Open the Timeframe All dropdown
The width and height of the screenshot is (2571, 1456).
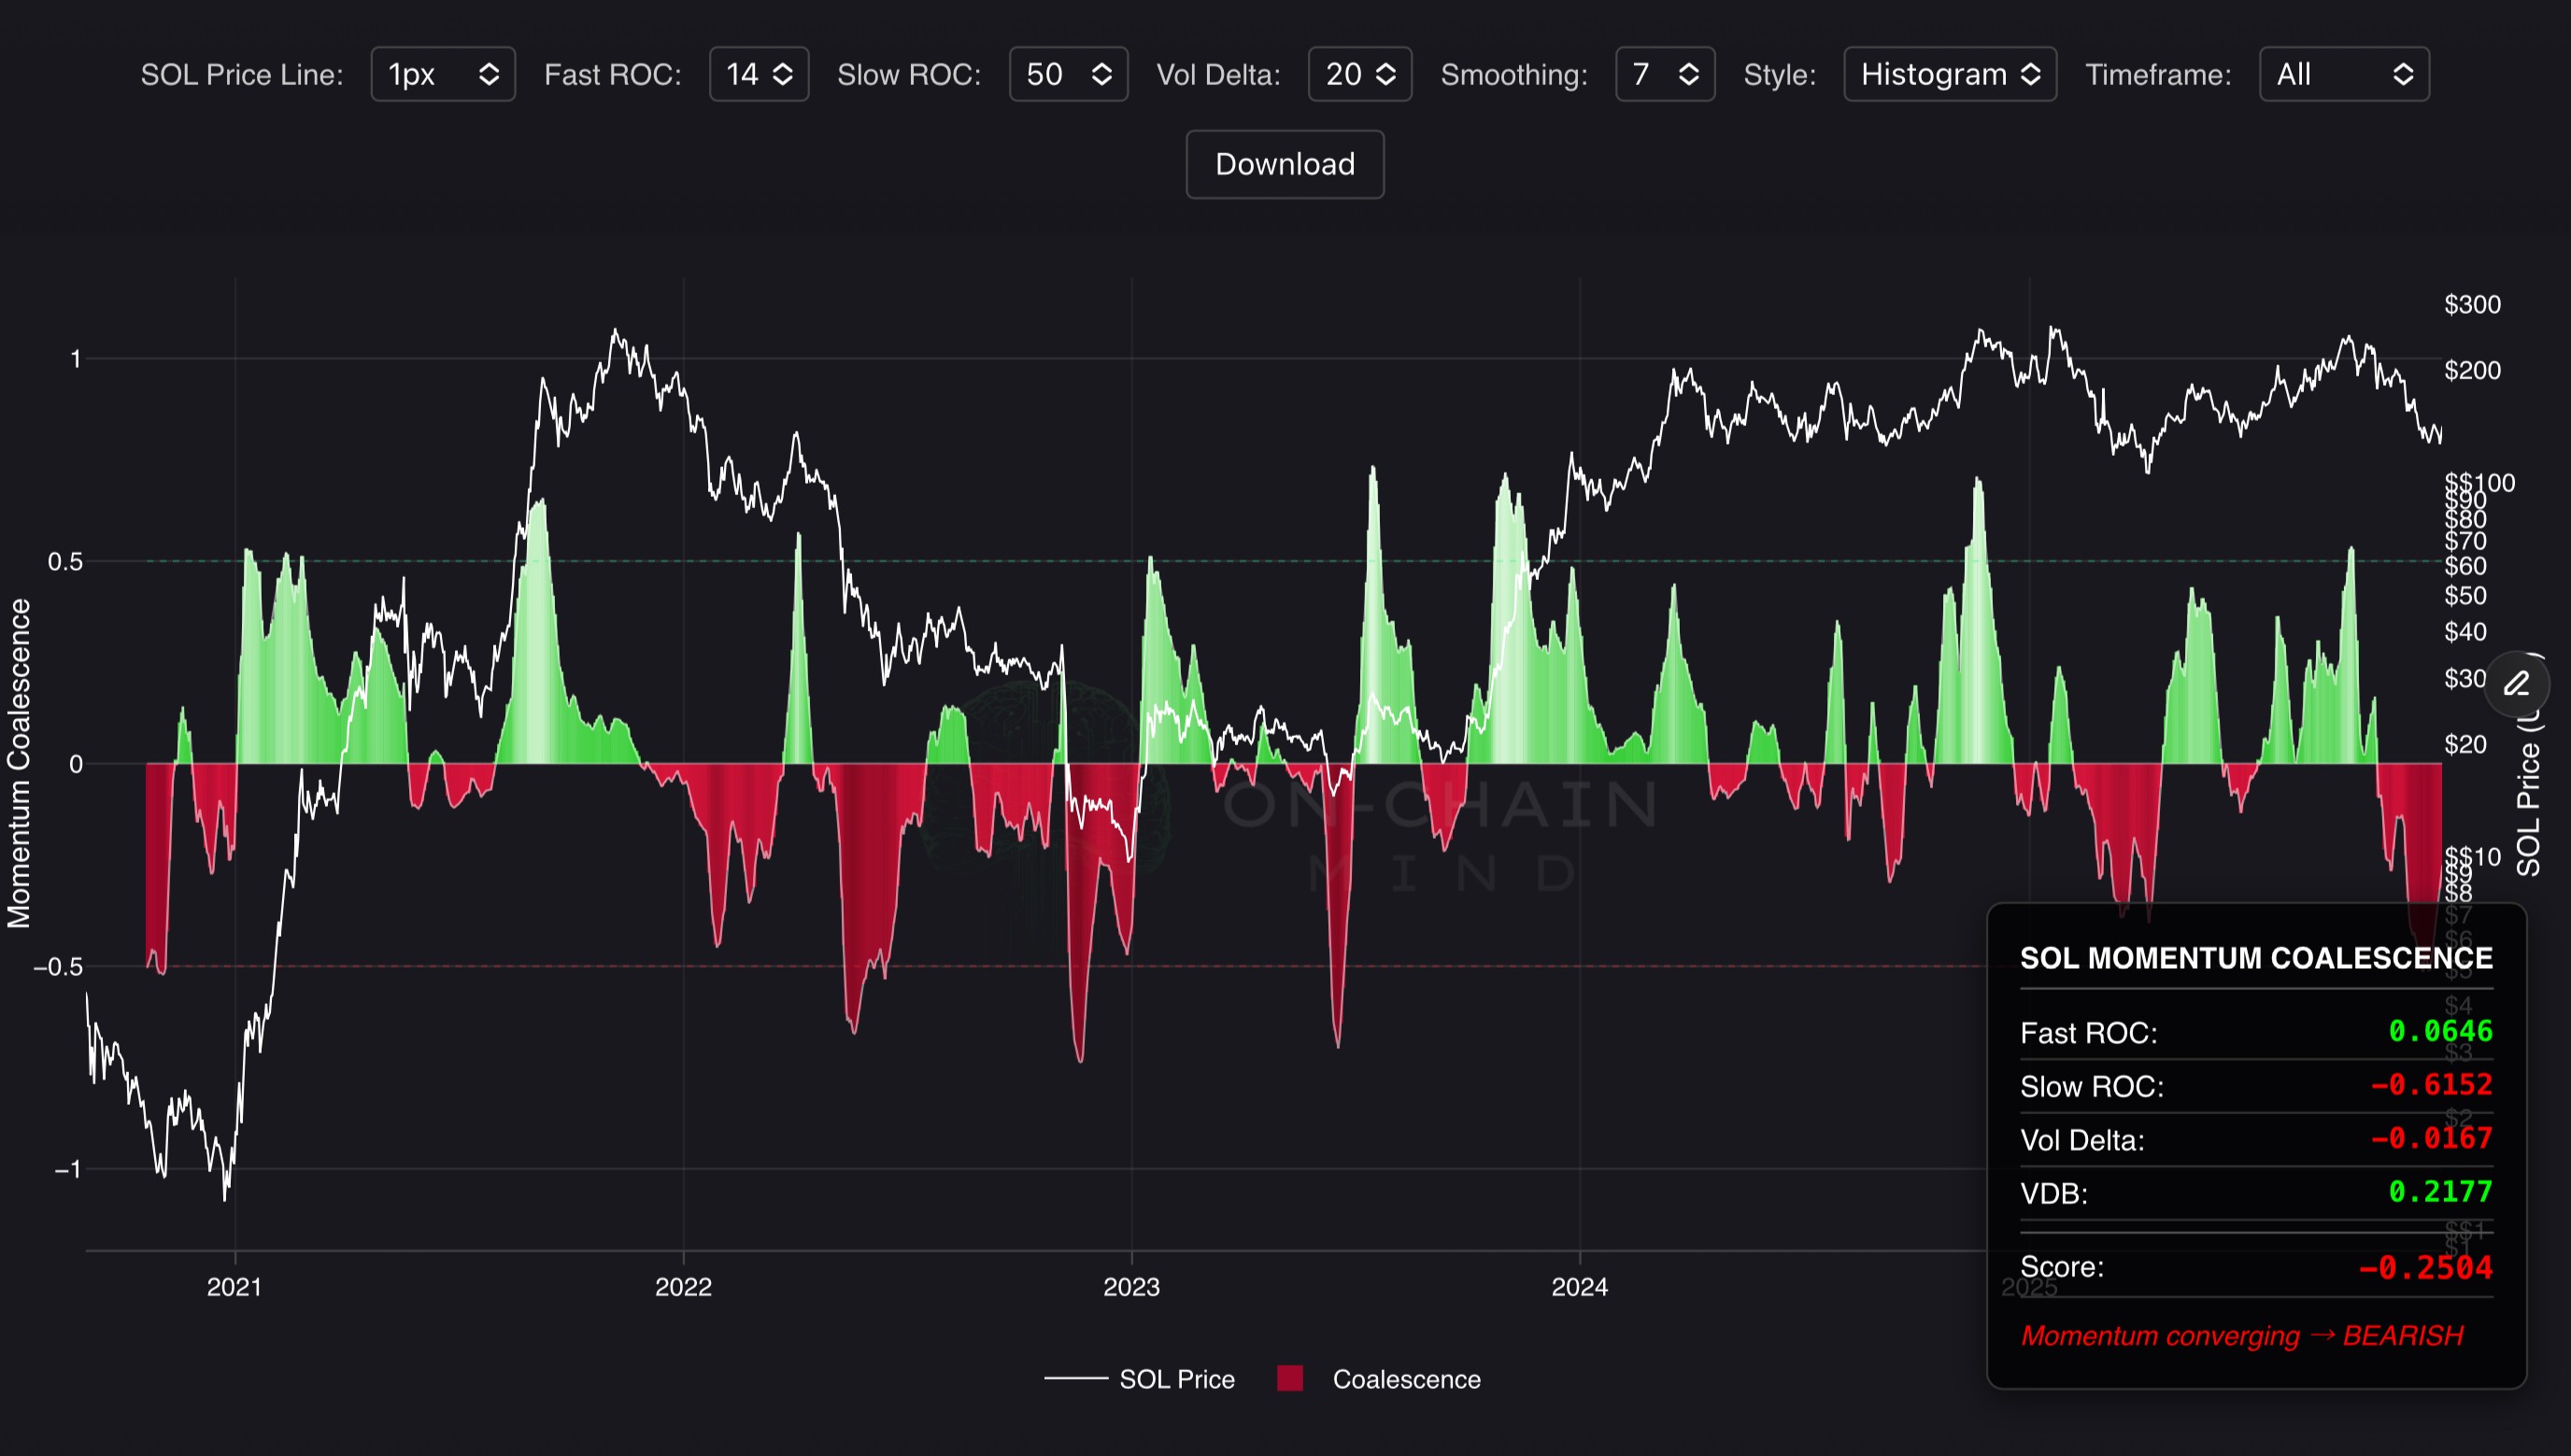2343,74
